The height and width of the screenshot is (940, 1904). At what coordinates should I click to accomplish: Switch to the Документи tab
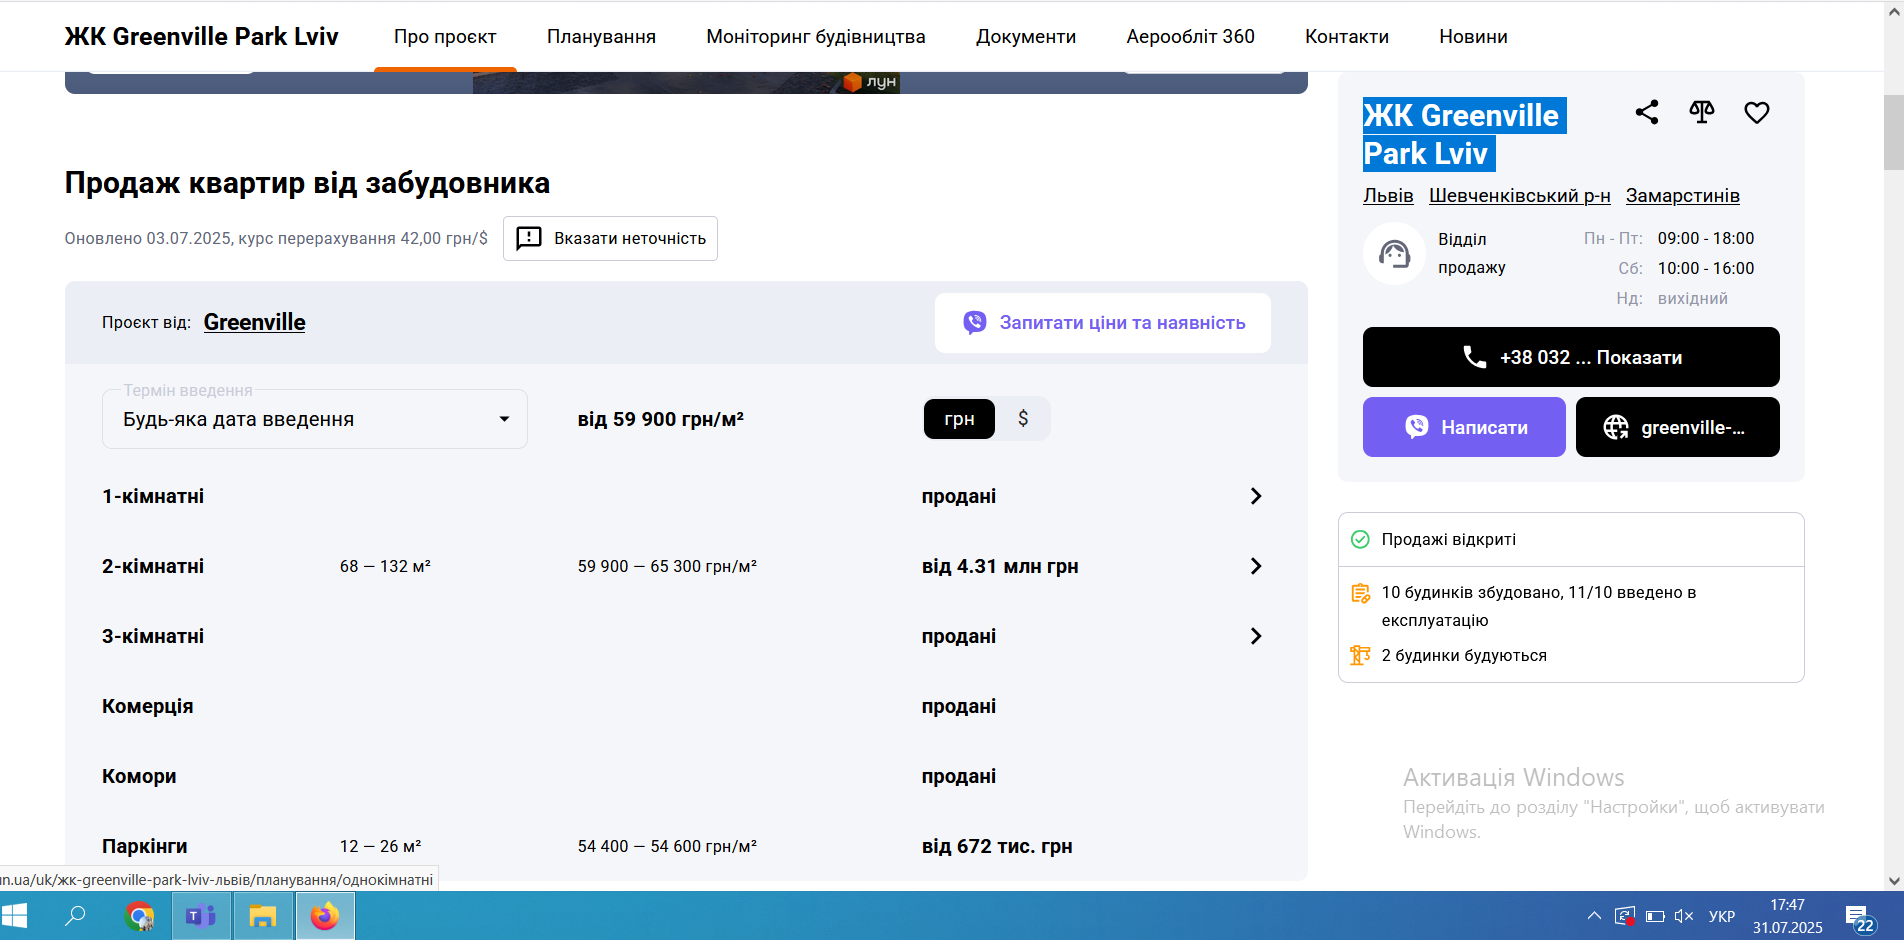click(x=1026, y=37)
